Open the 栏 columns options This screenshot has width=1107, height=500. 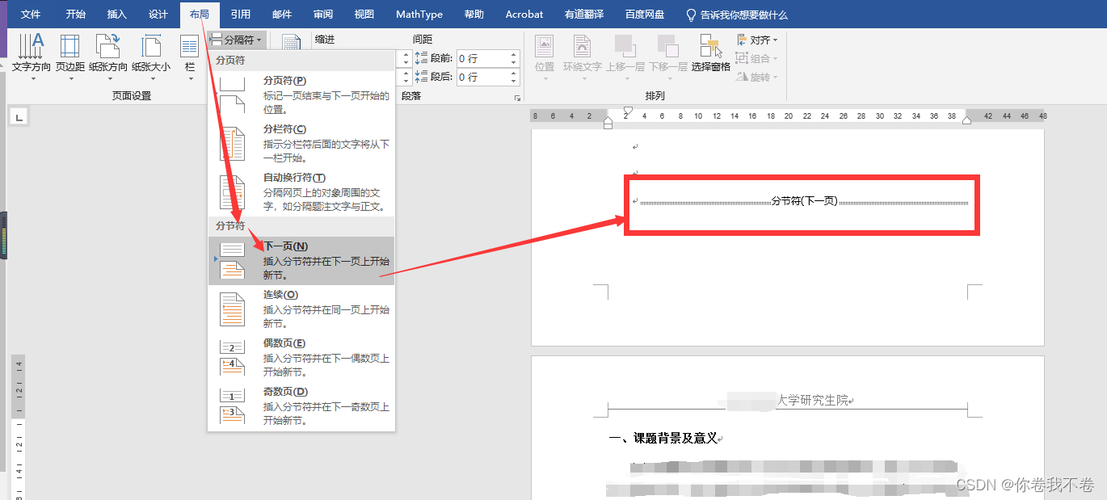[x=189, y=55]
